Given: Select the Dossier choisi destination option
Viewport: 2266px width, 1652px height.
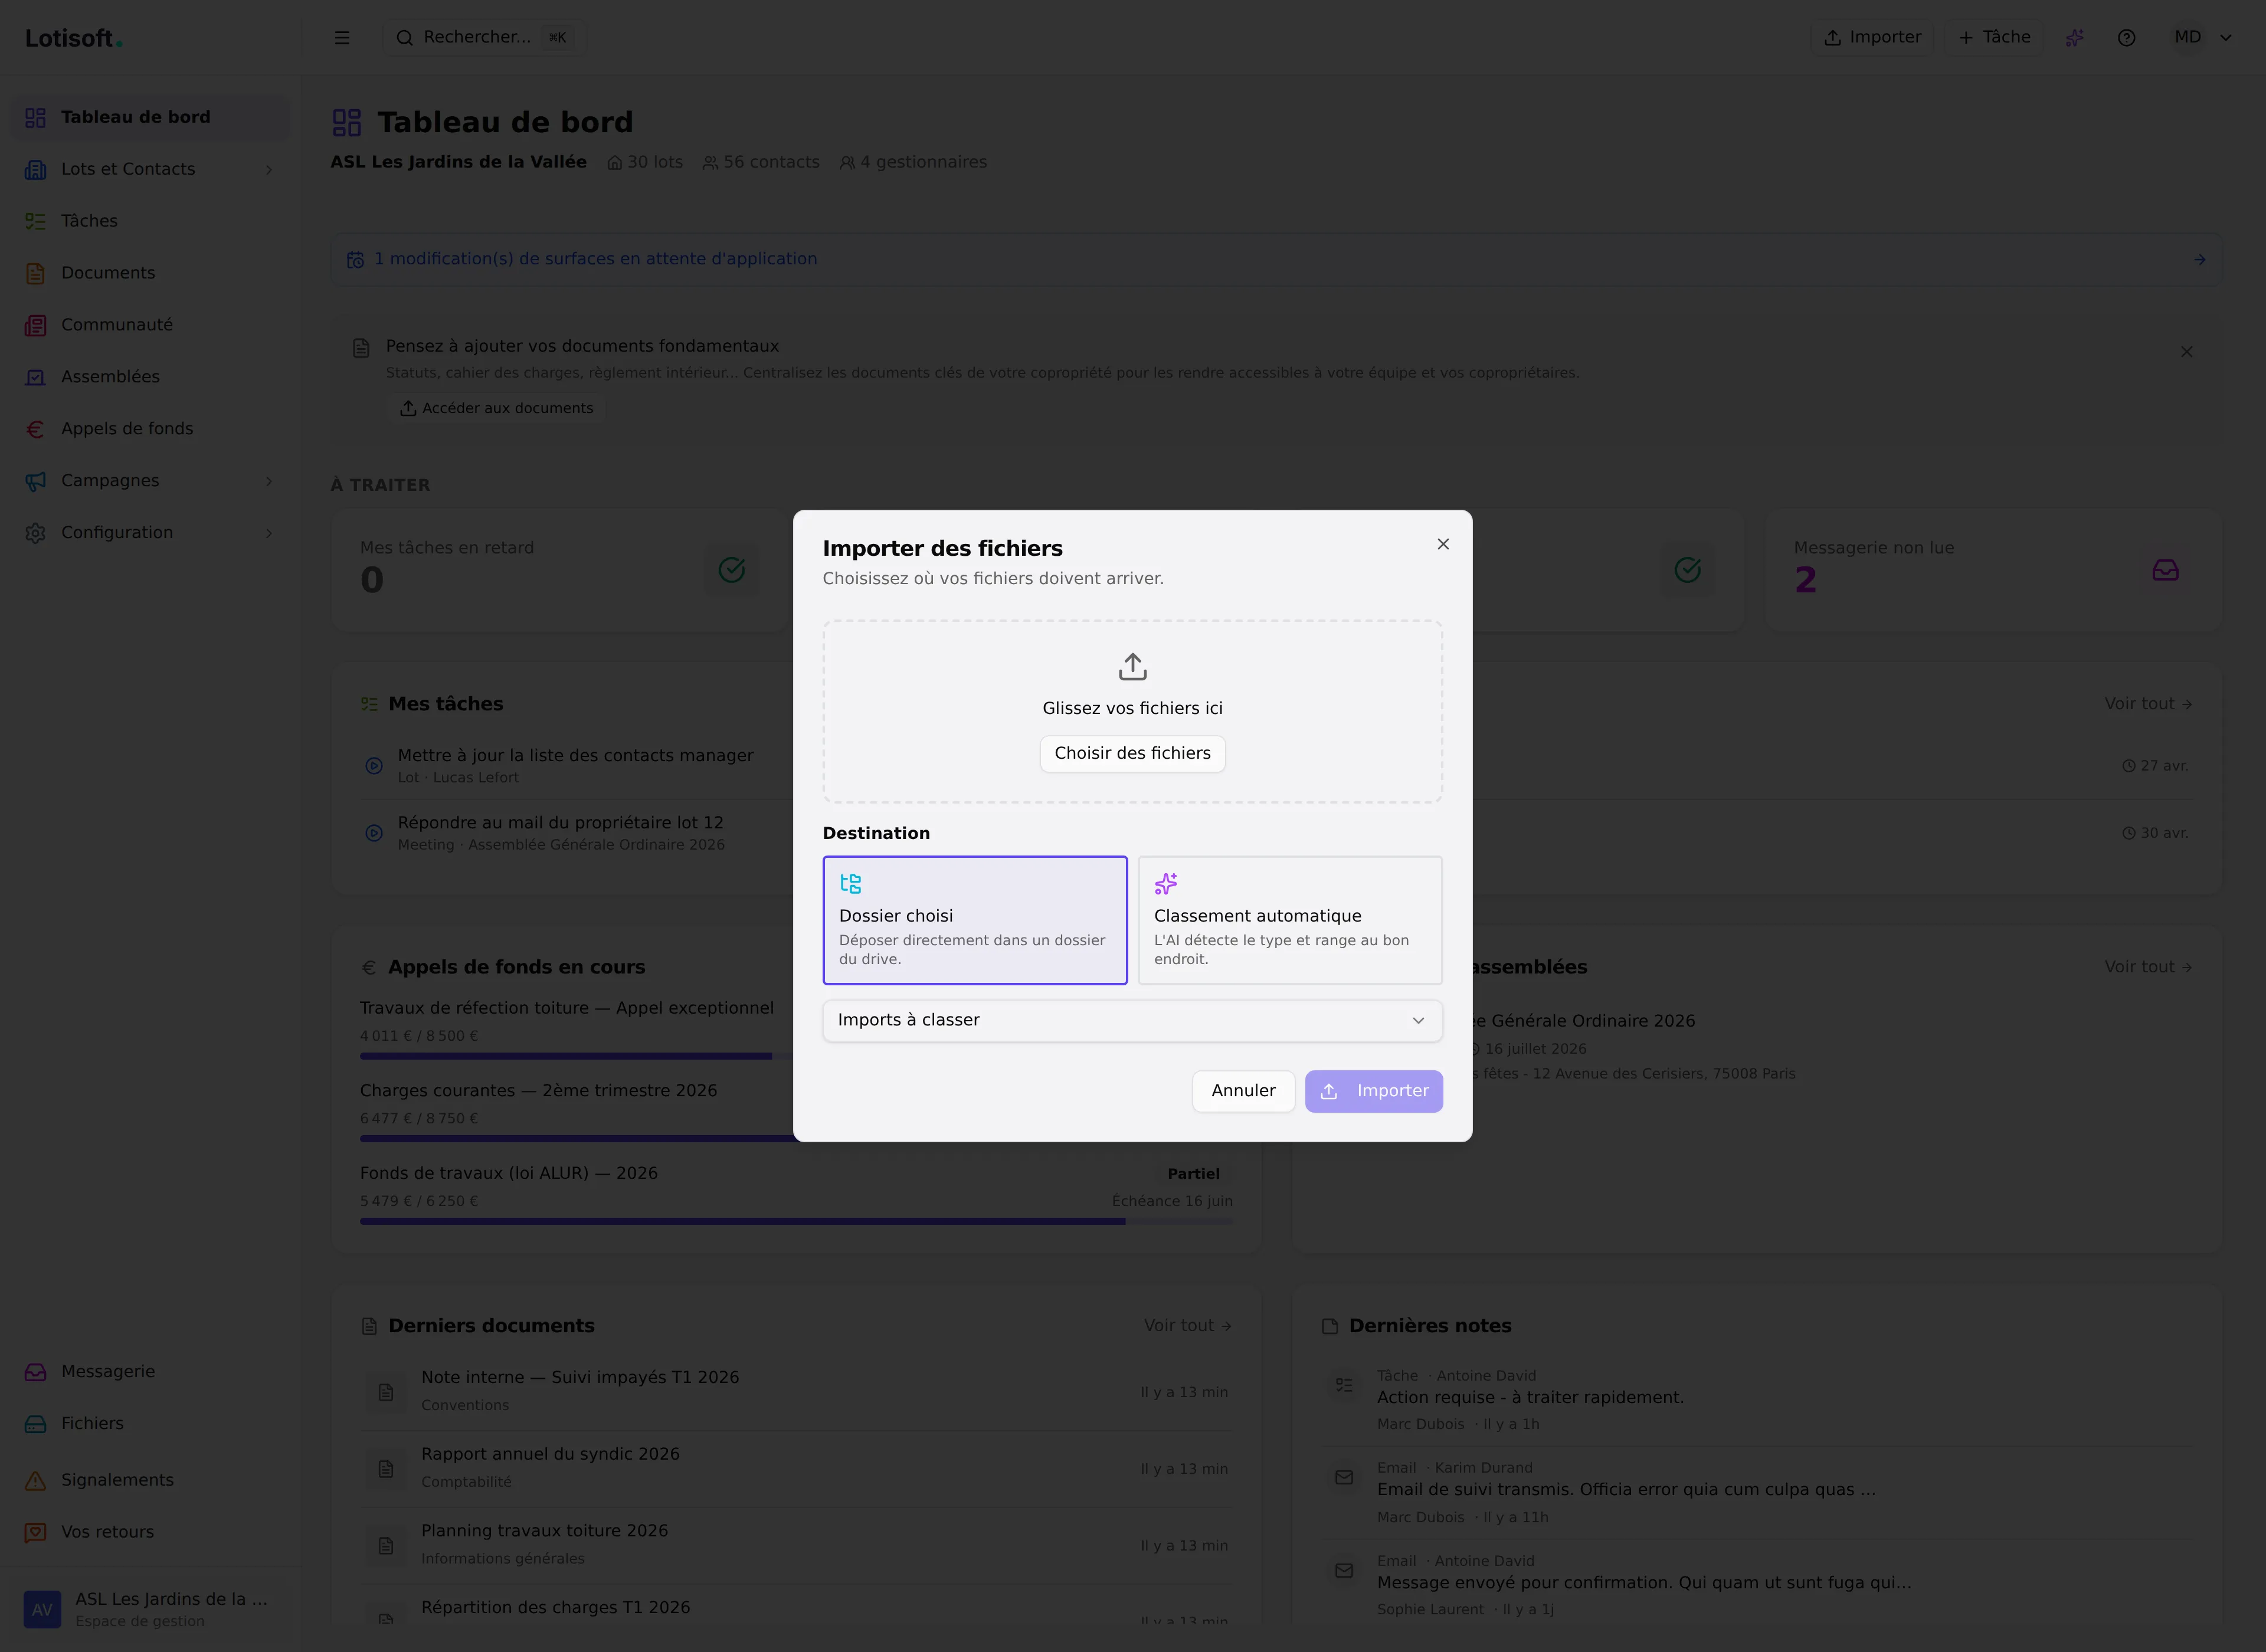Looking at the screenshot, I should coord(975,920).
